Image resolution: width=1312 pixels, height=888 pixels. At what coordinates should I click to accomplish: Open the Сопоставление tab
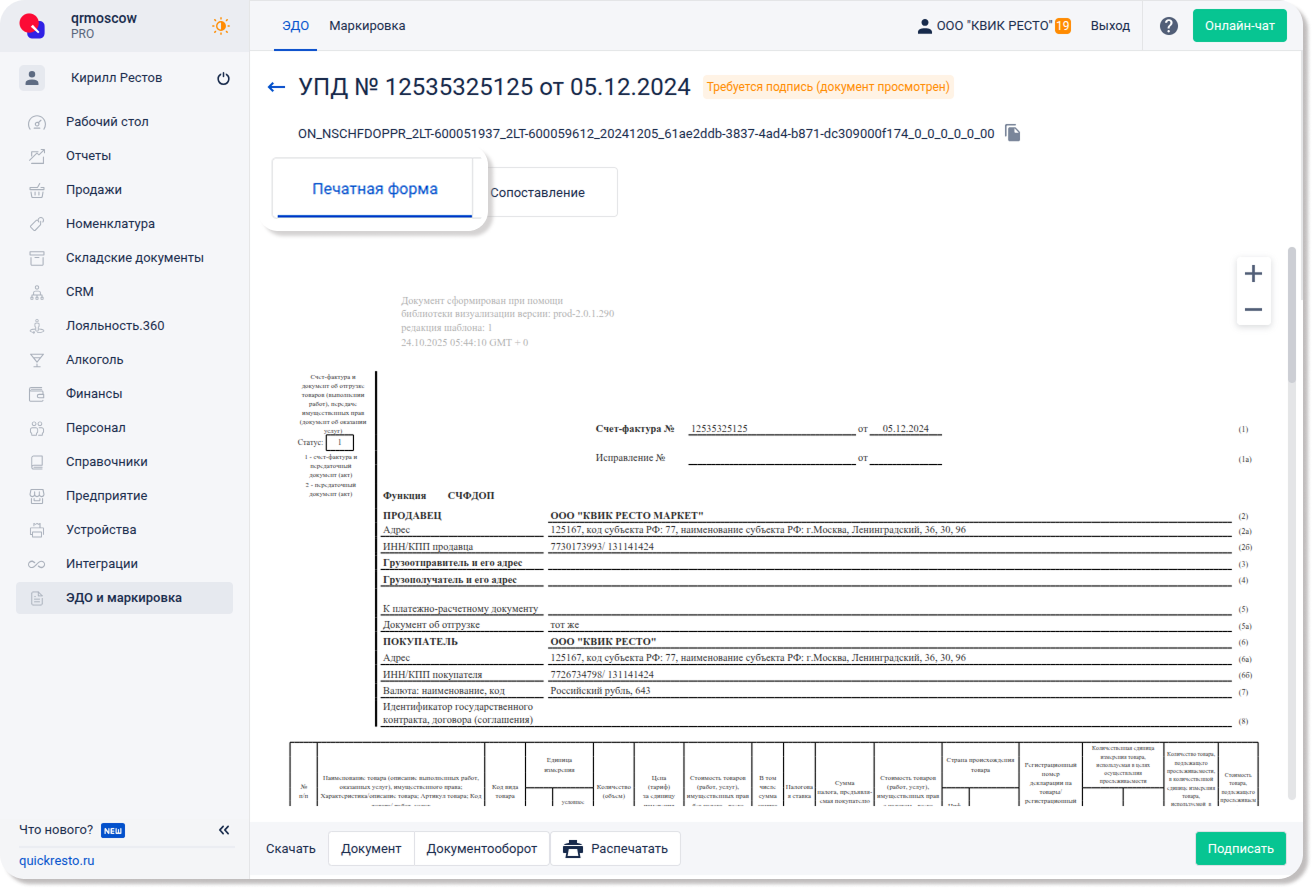pyautogui.click(x=537, y=192)
